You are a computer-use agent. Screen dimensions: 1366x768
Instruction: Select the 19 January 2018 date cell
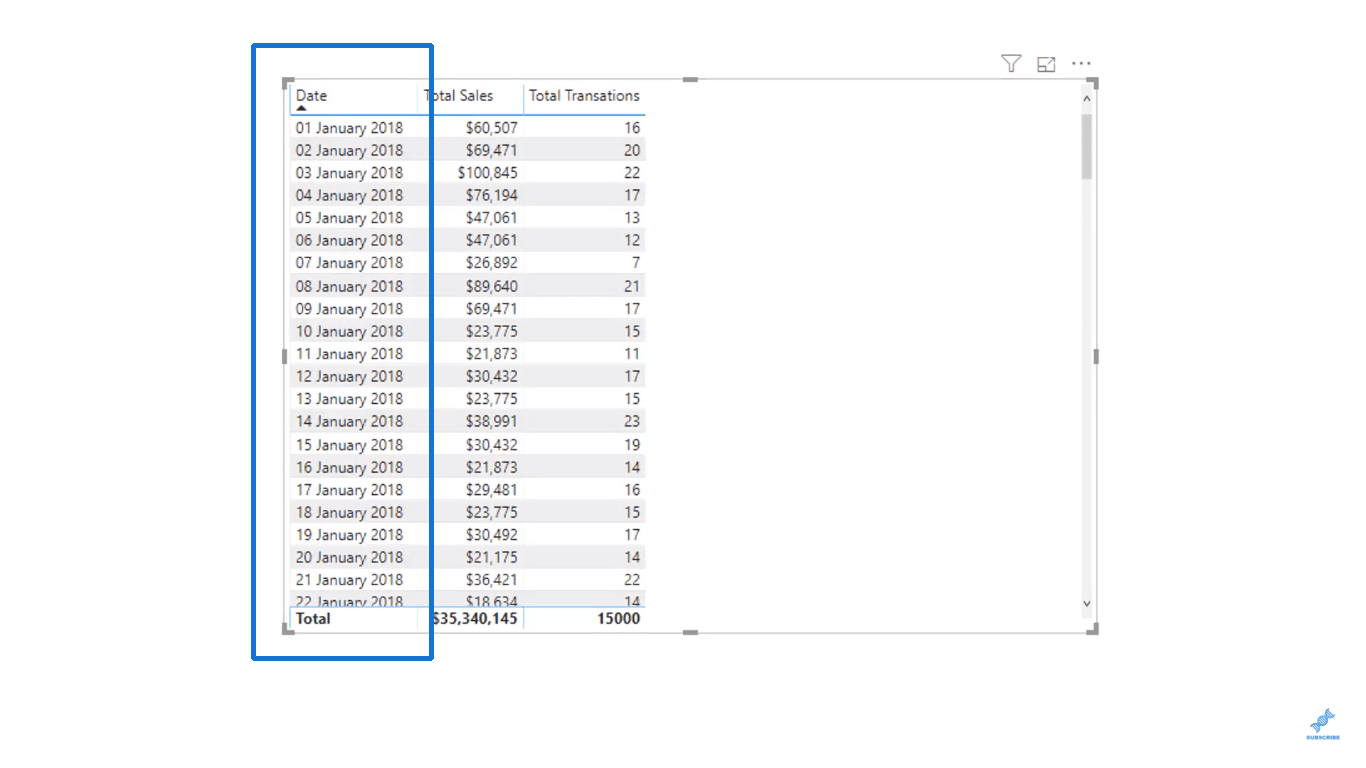click(349, 535)
